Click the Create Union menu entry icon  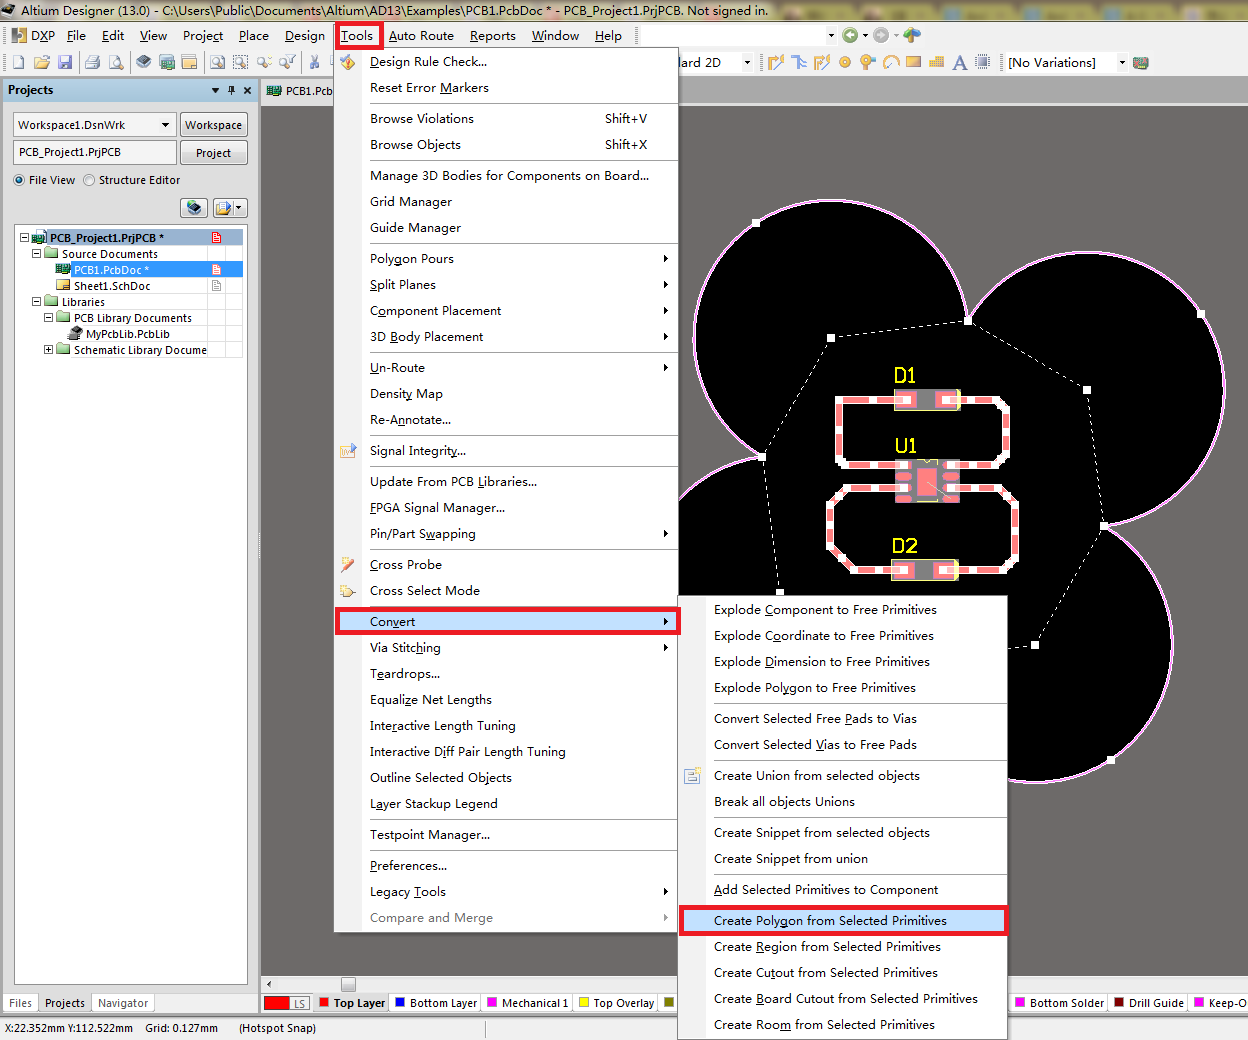coord(692,776)
